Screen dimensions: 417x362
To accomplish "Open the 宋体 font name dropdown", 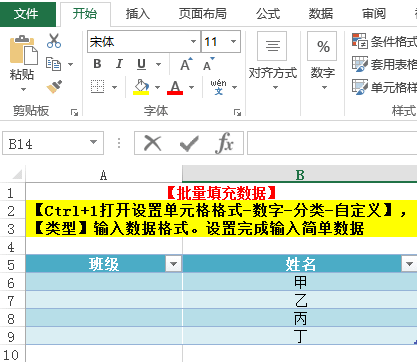I will (193, 42).
